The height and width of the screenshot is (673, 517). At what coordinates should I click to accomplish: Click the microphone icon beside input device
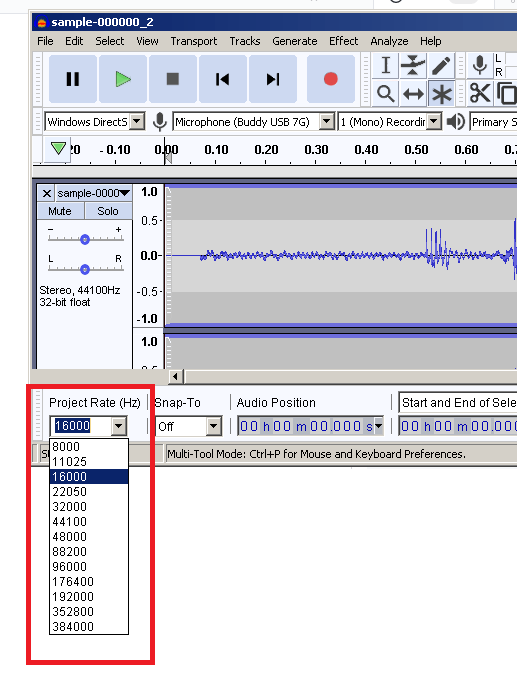(160, 122)
